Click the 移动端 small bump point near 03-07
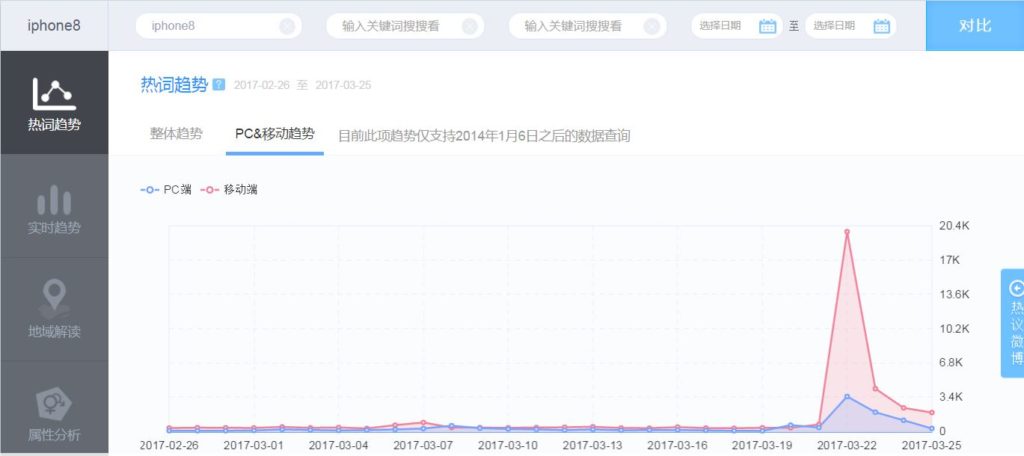The image size is (1024, 456). [x=423, y=423]
